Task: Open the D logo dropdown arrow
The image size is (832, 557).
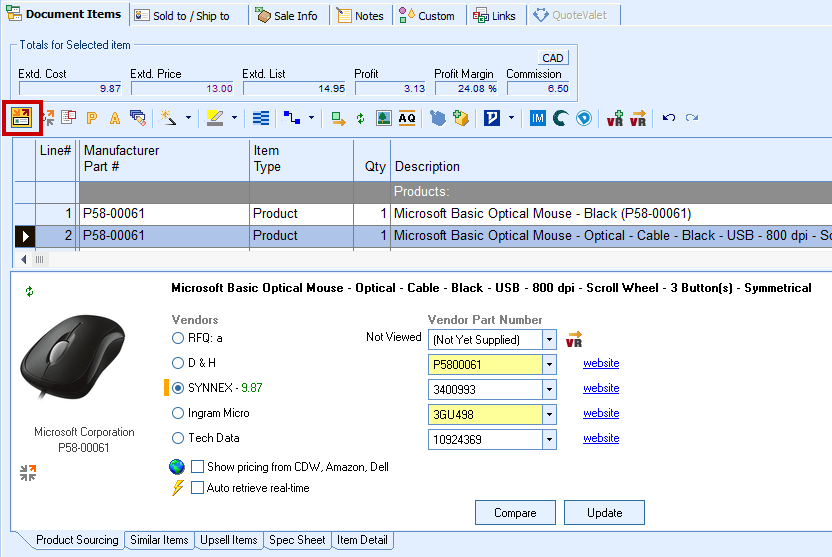Action: tap(512, 118)
